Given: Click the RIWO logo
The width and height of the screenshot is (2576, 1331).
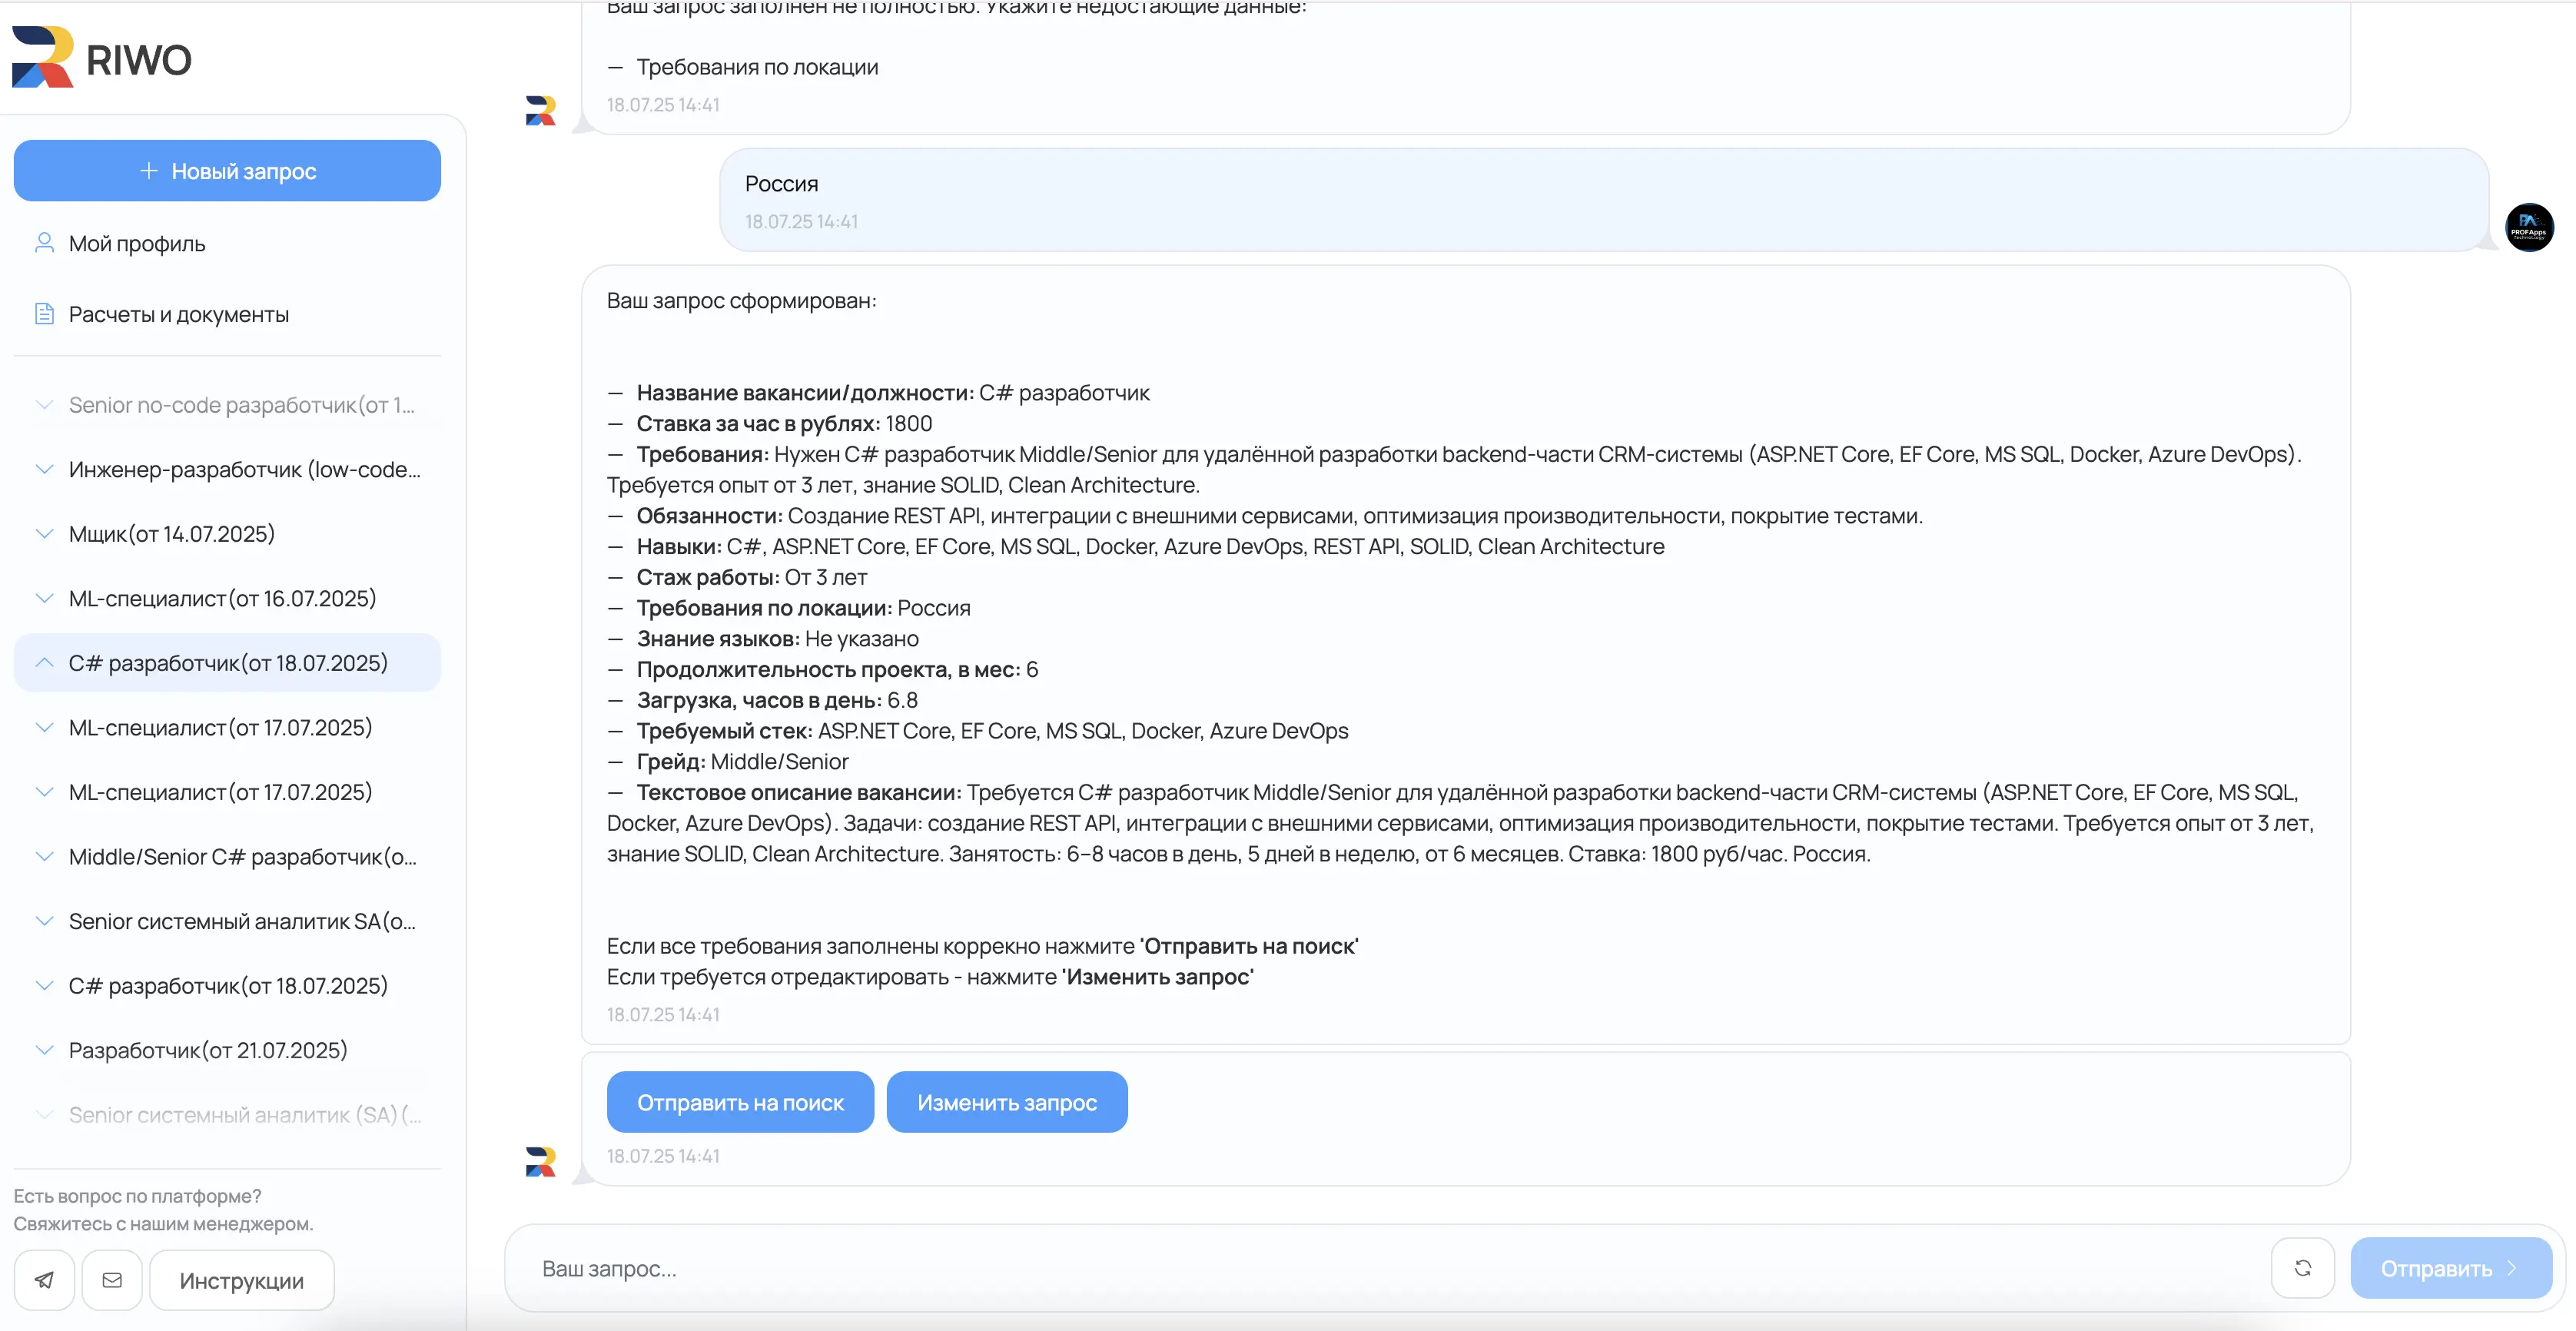Looking at the screenshot, I should [102, 59].
